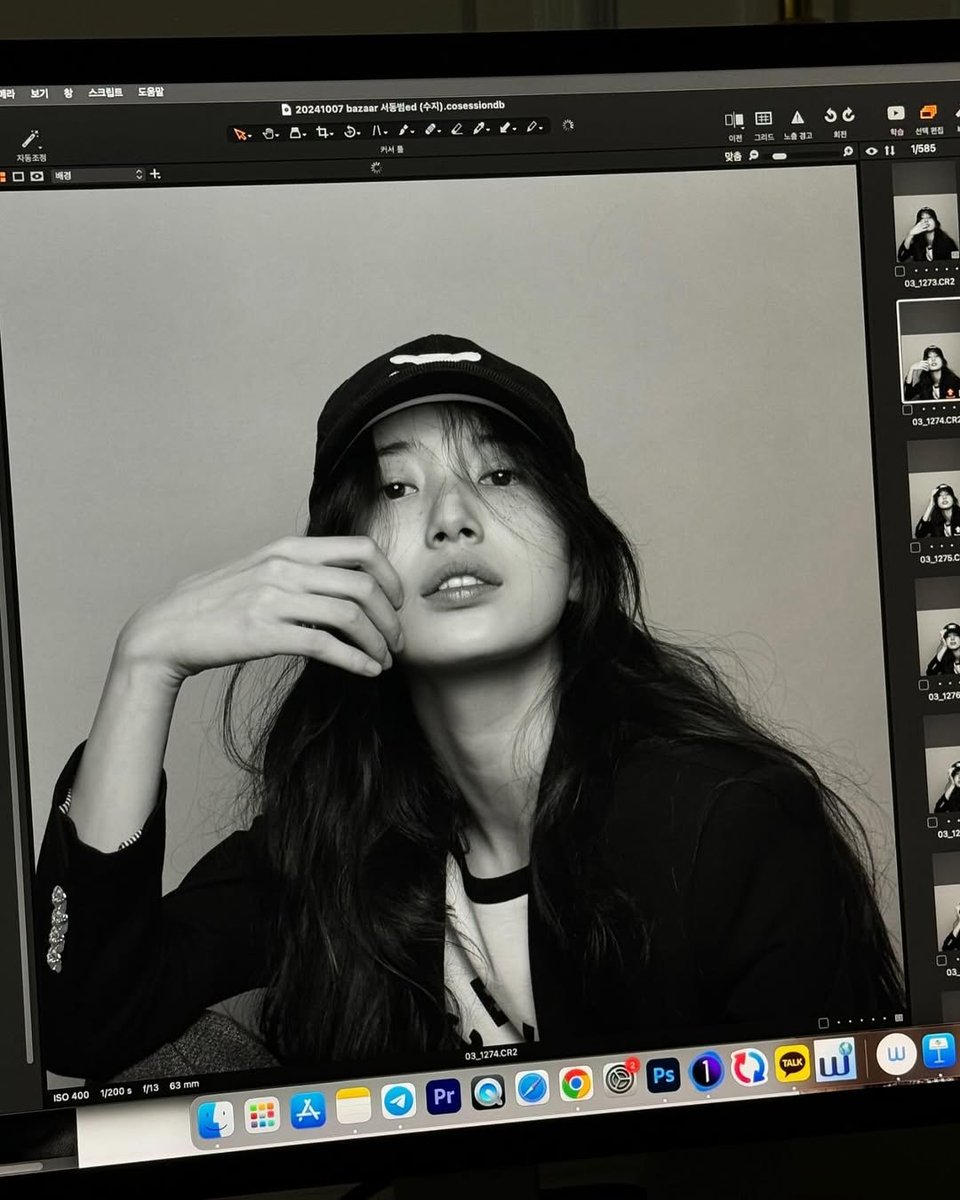Open Premiere Pro from the Dock

point(443,1096)
